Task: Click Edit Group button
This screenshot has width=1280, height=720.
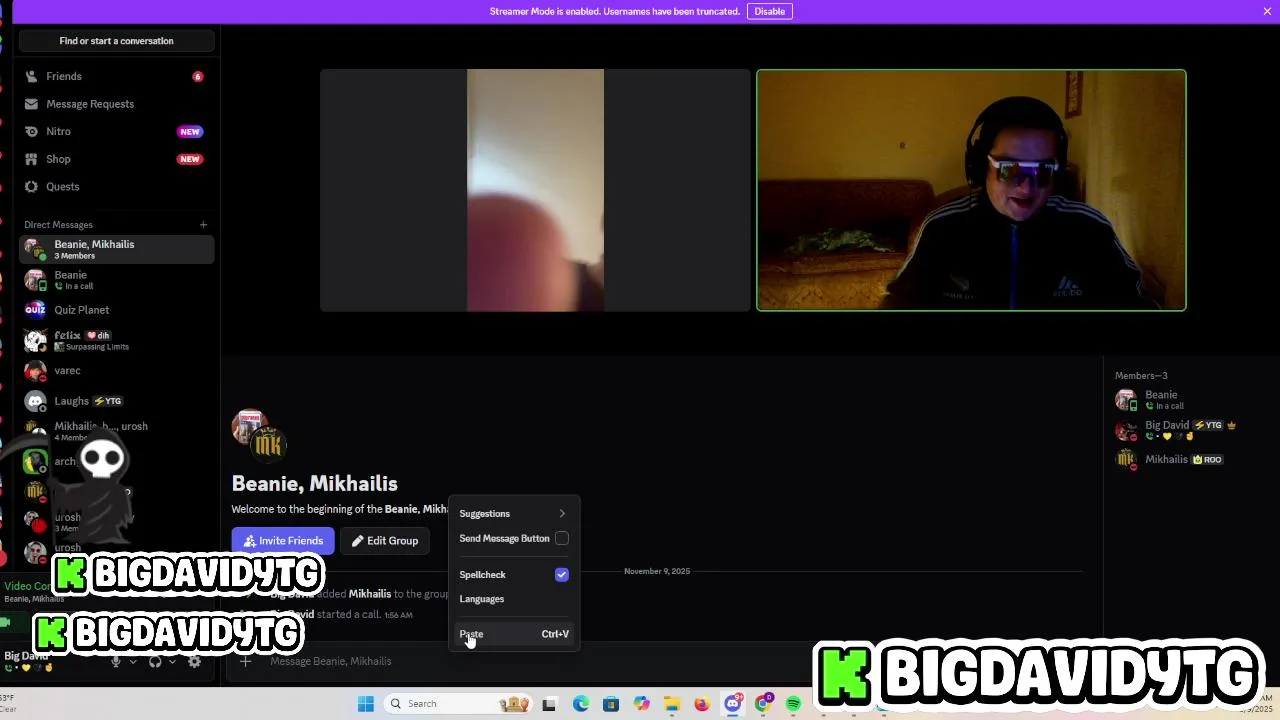Action: [x=385, y=541]
